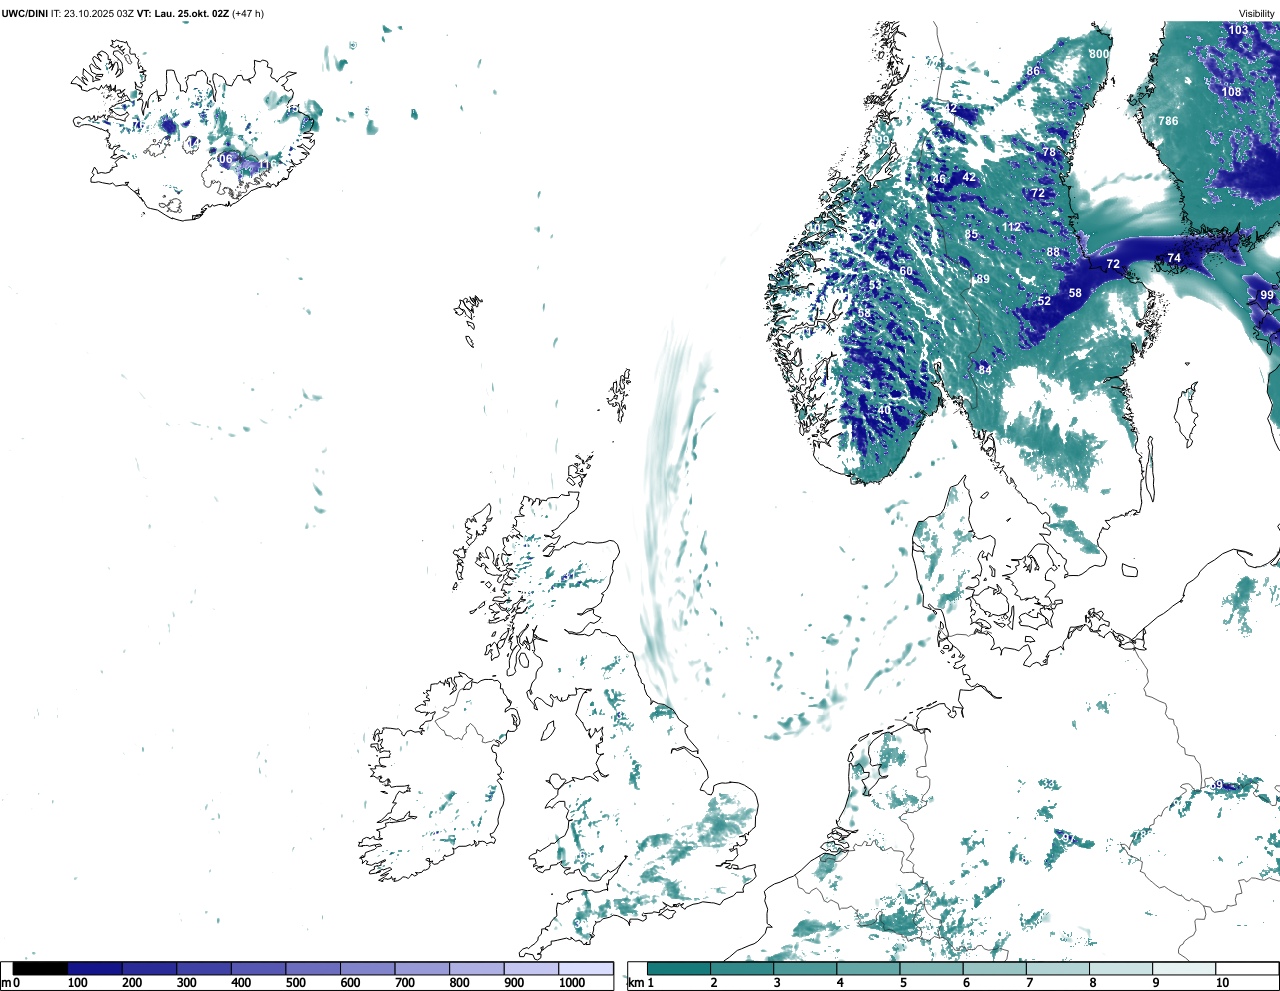
Task: Click the '46' visibility value on the map
Action: click(939, 180)
